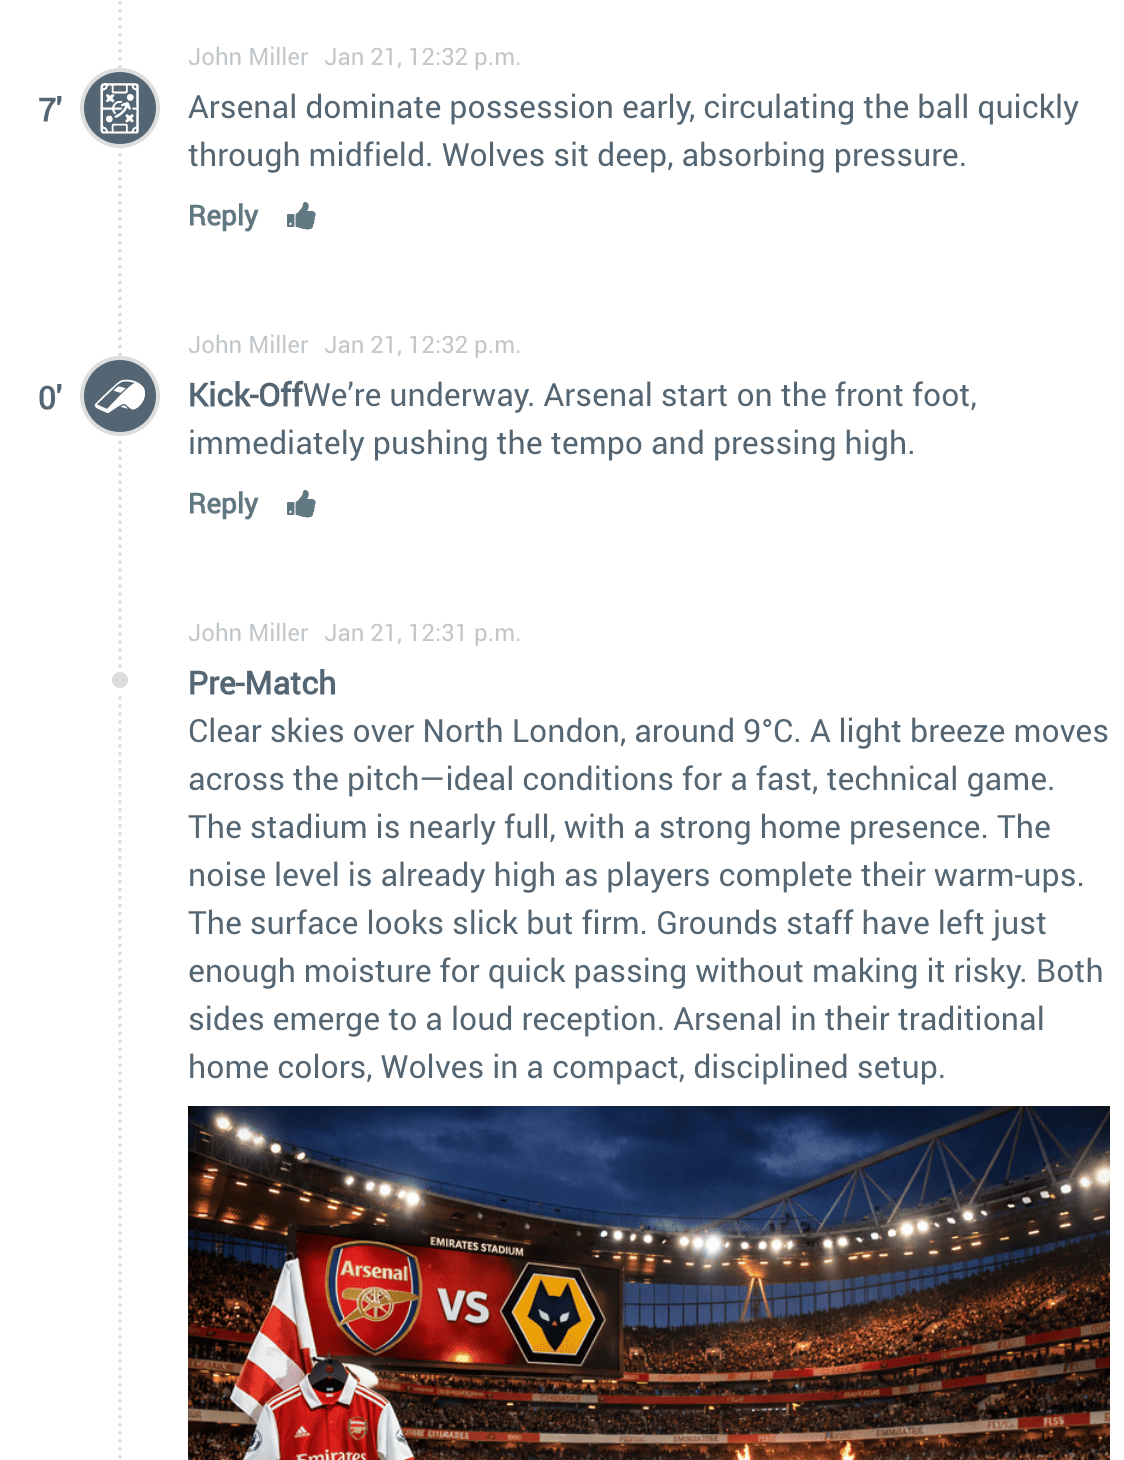Select the 7' minute label

(x=50, y=109)
